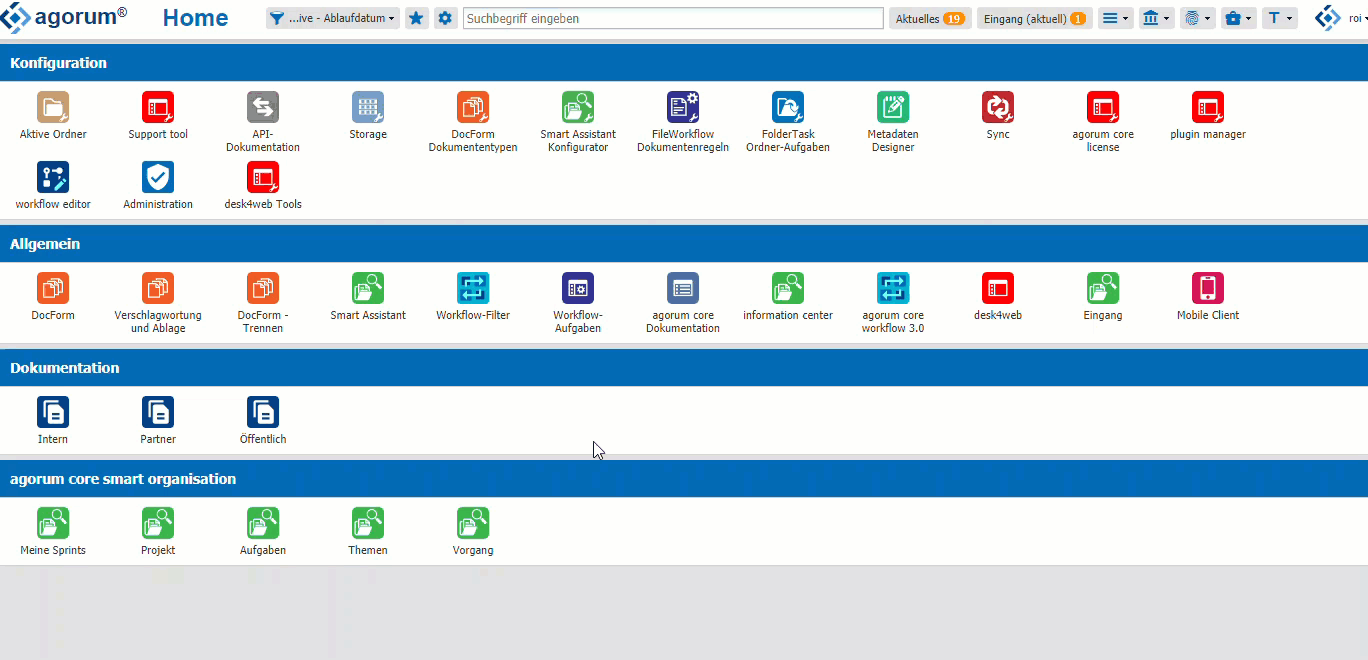Screen dimensions: 1368x660
Task: Launch Smart Assistant in Allgemein
Action: click(x=368, y=288)
